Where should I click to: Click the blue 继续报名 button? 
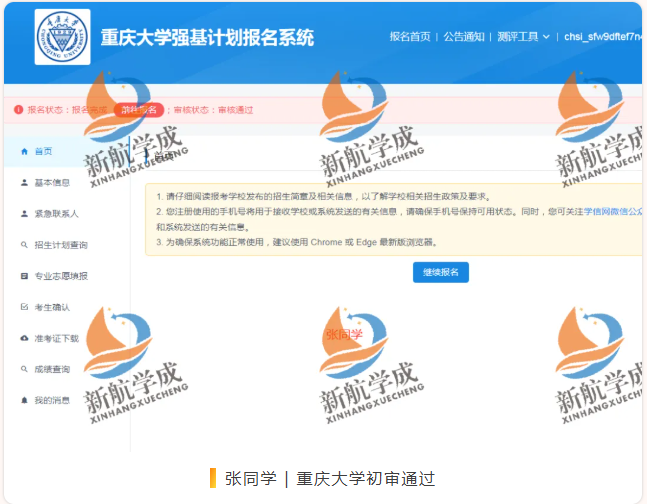click(x=441, y=272)
